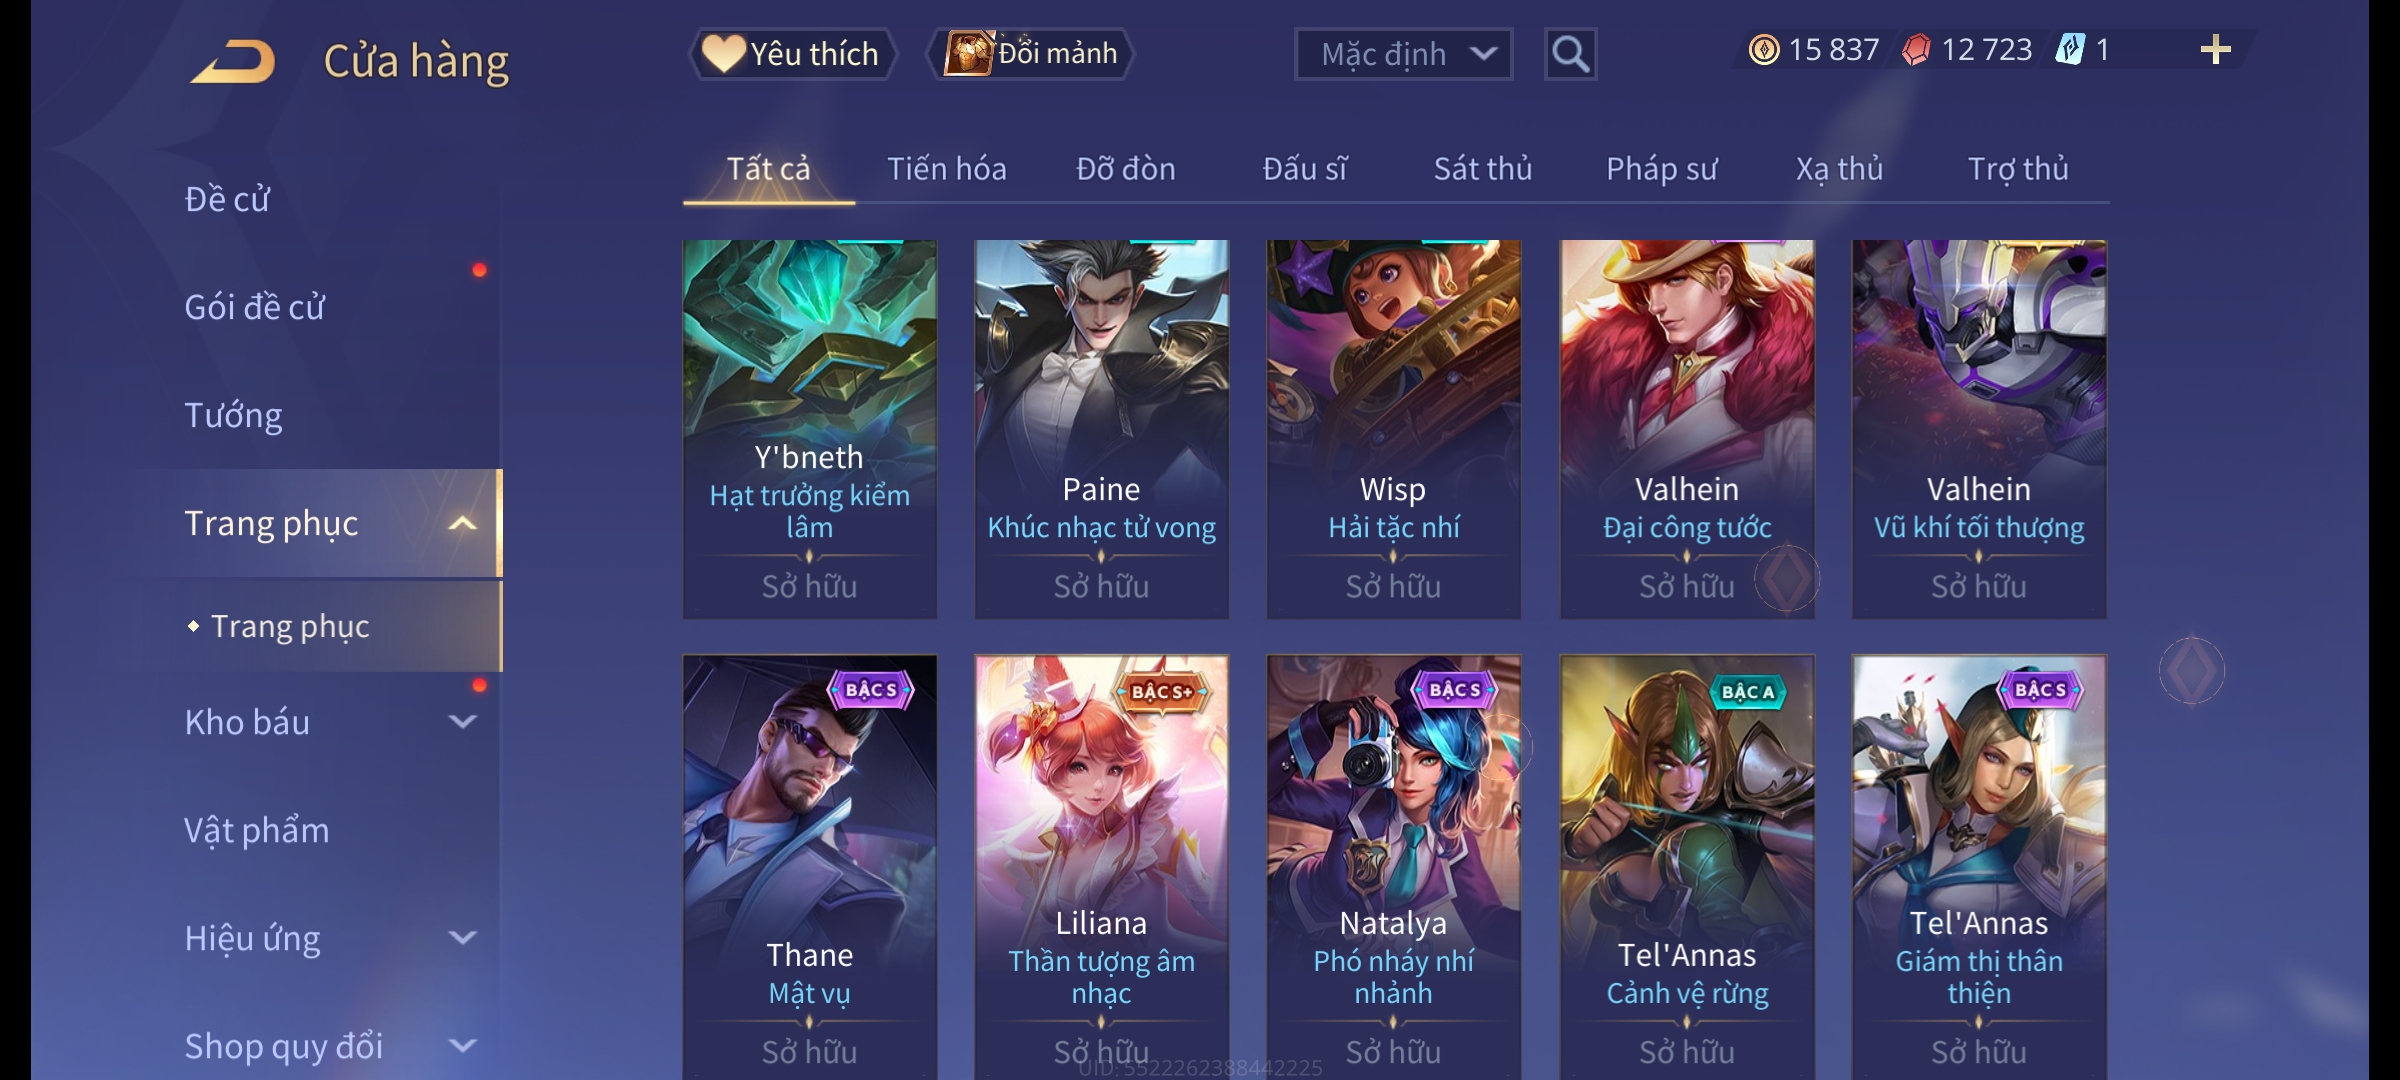
Task: Tap the blue ticket currency icon
Action: coord(2069,50)
